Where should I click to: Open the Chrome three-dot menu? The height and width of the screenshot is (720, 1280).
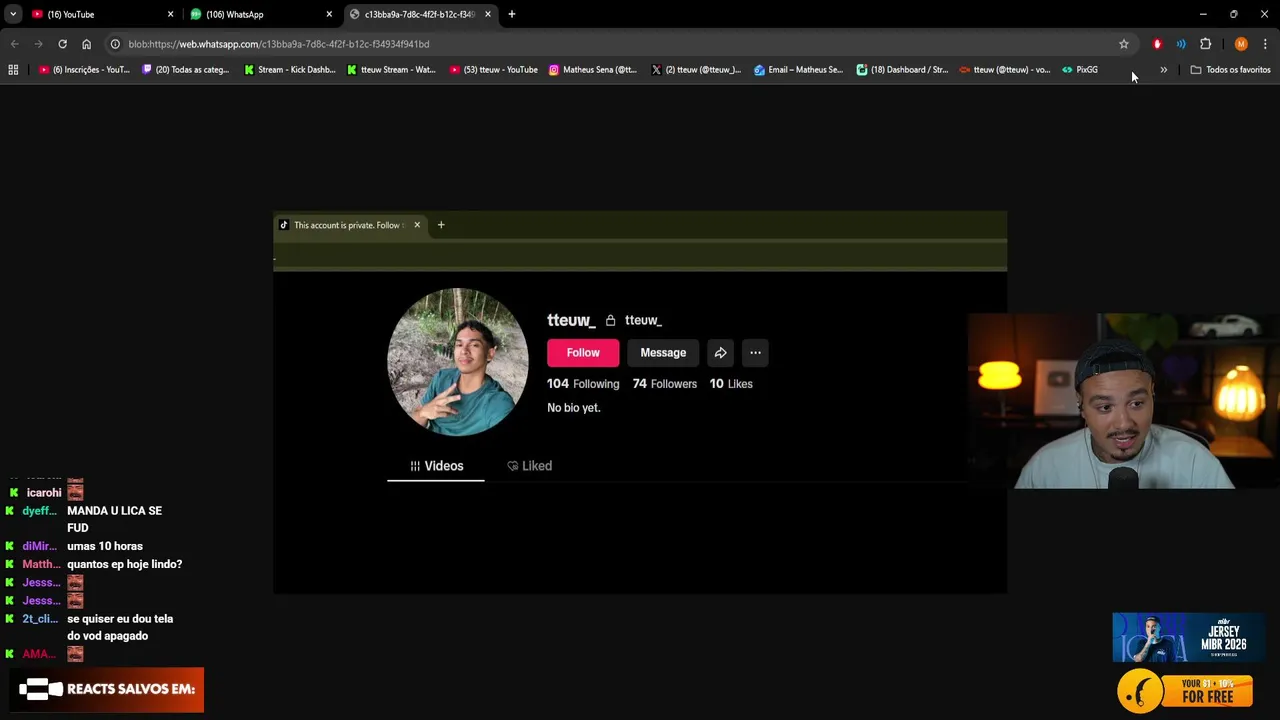[x=1265, y=44]
